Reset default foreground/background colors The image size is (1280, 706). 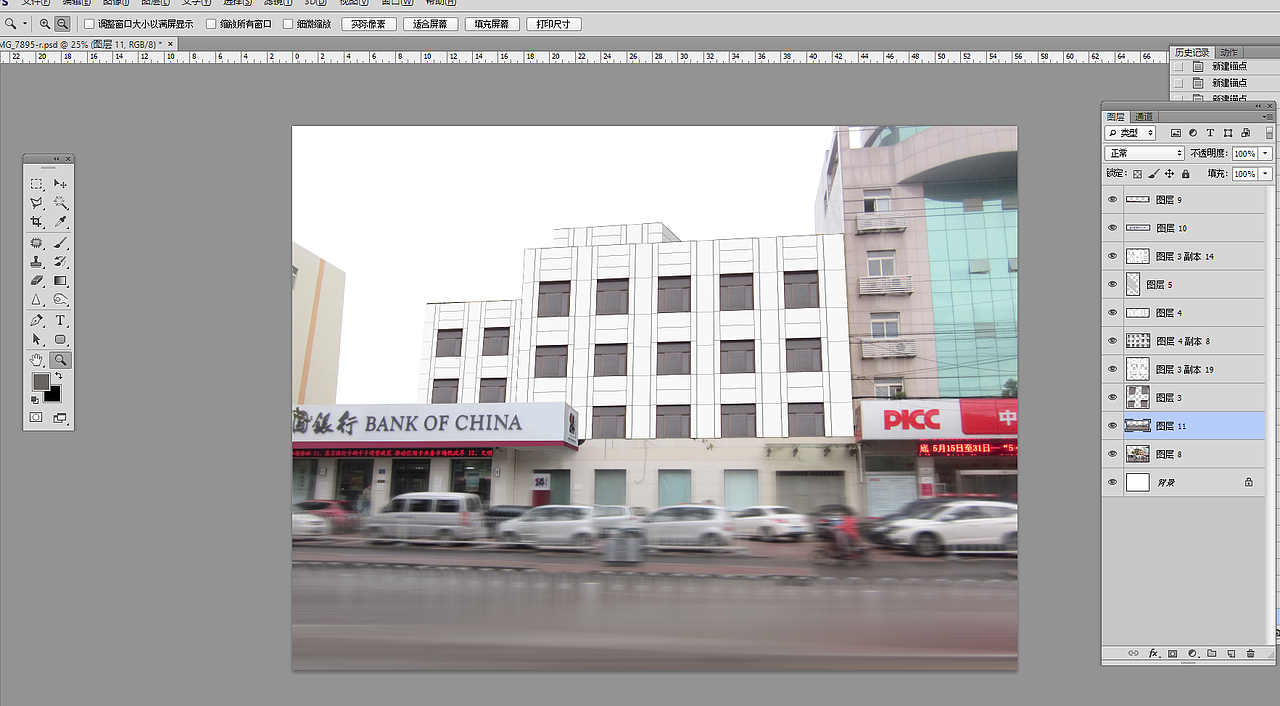pyautogui.click(x=35, y=399)
